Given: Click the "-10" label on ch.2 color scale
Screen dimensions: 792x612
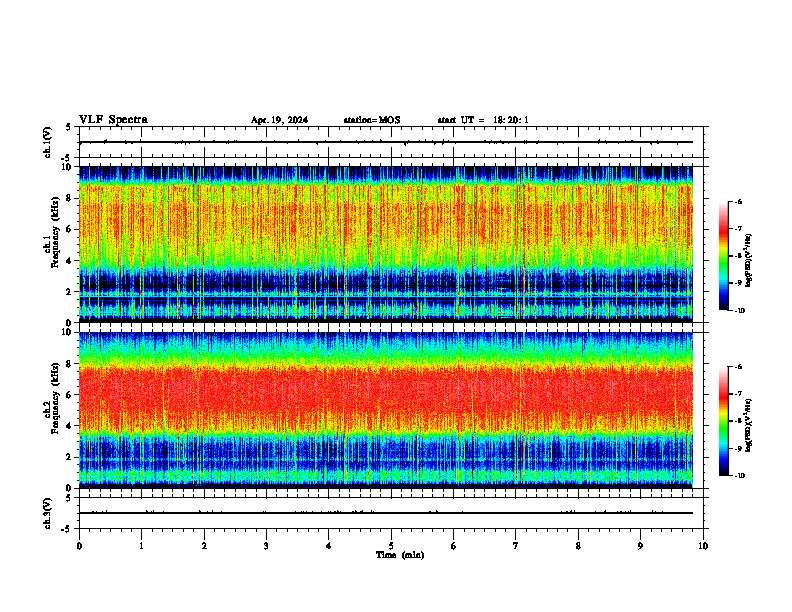Looking at the screenshot, I should pyautogui.click(x=740, y=476).
